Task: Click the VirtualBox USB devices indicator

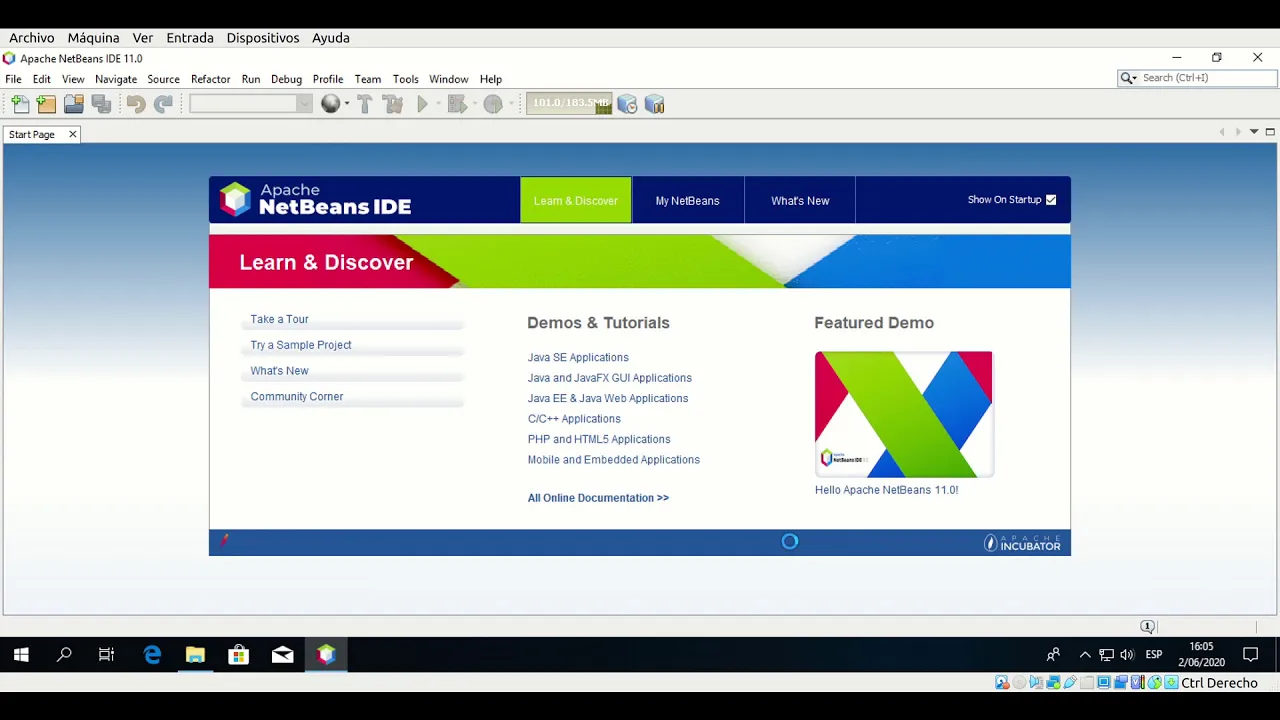Action: [1070, 683]
